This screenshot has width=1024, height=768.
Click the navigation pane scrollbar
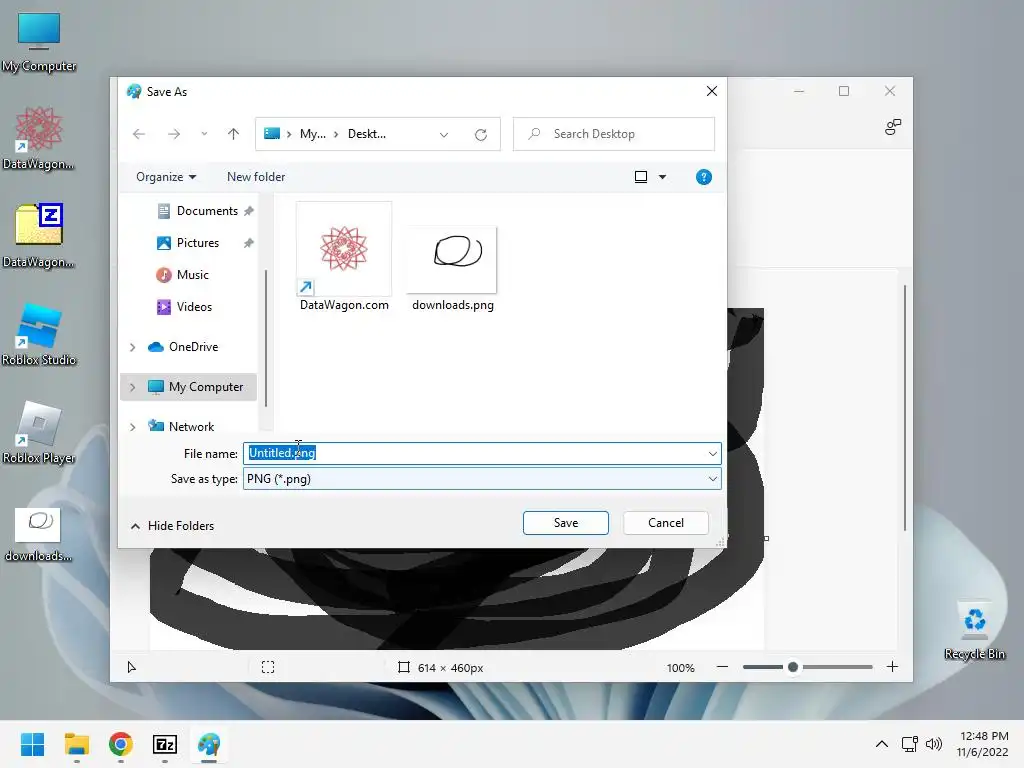(x=266, y=338)
